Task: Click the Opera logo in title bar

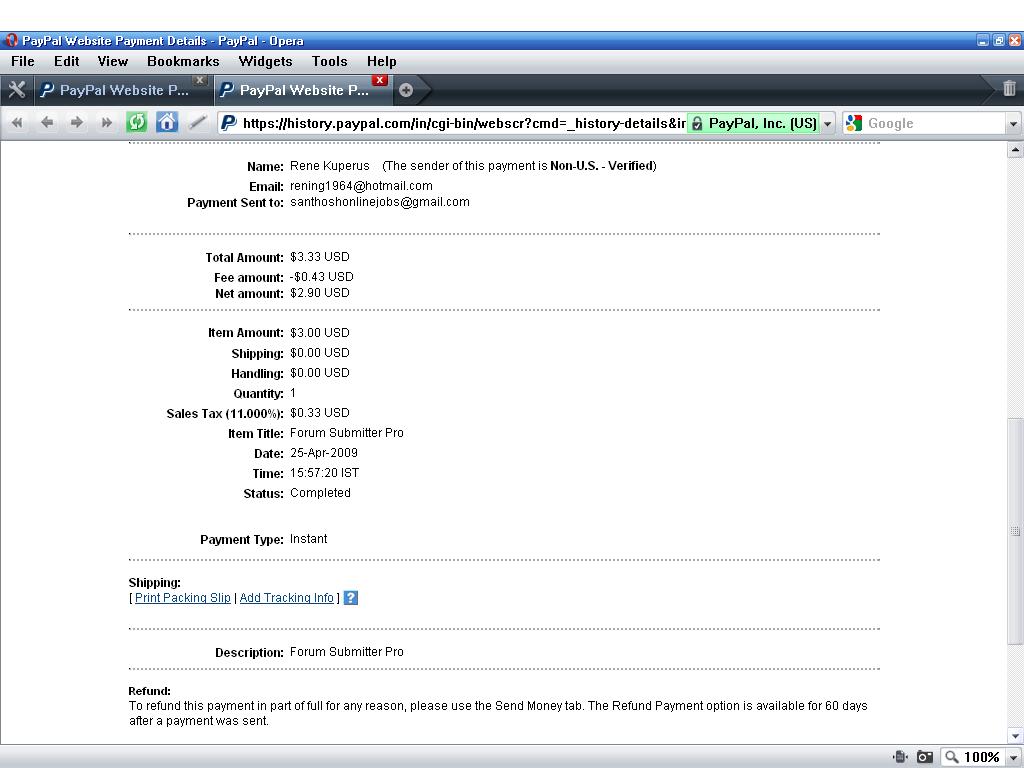Action: click(11, 40)
